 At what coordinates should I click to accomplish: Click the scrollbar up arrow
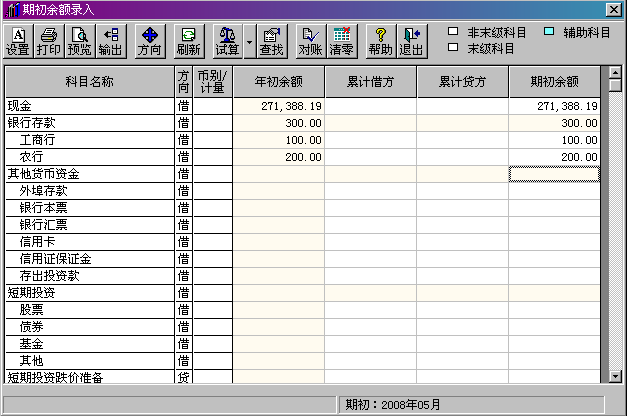coord(615,72)
